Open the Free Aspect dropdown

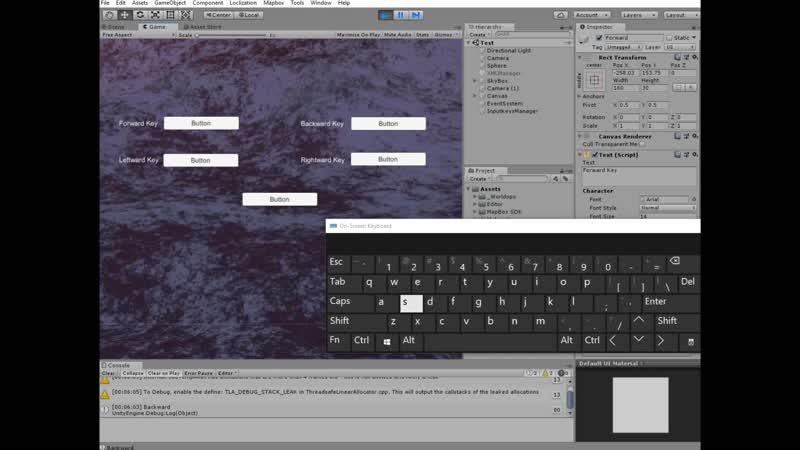(x=138, y=35)
